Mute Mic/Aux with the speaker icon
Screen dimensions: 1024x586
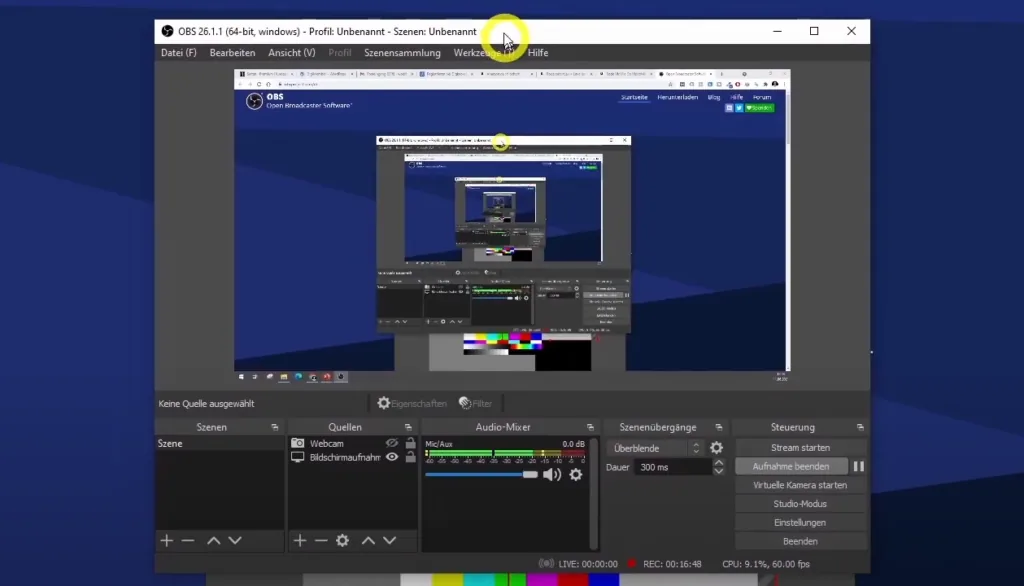(552, 475)
